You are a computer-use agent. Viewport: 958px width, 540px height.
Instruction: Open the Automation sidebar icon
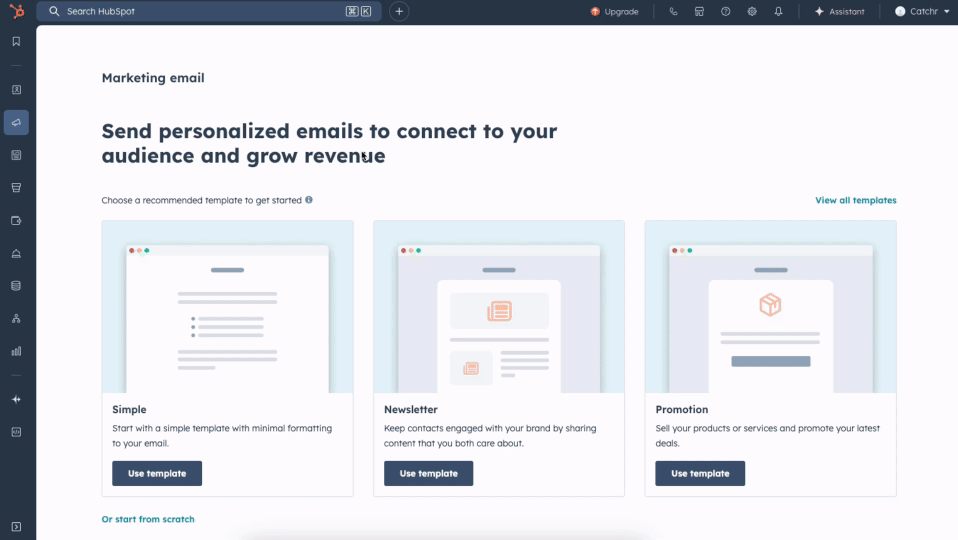coord(16,318)
